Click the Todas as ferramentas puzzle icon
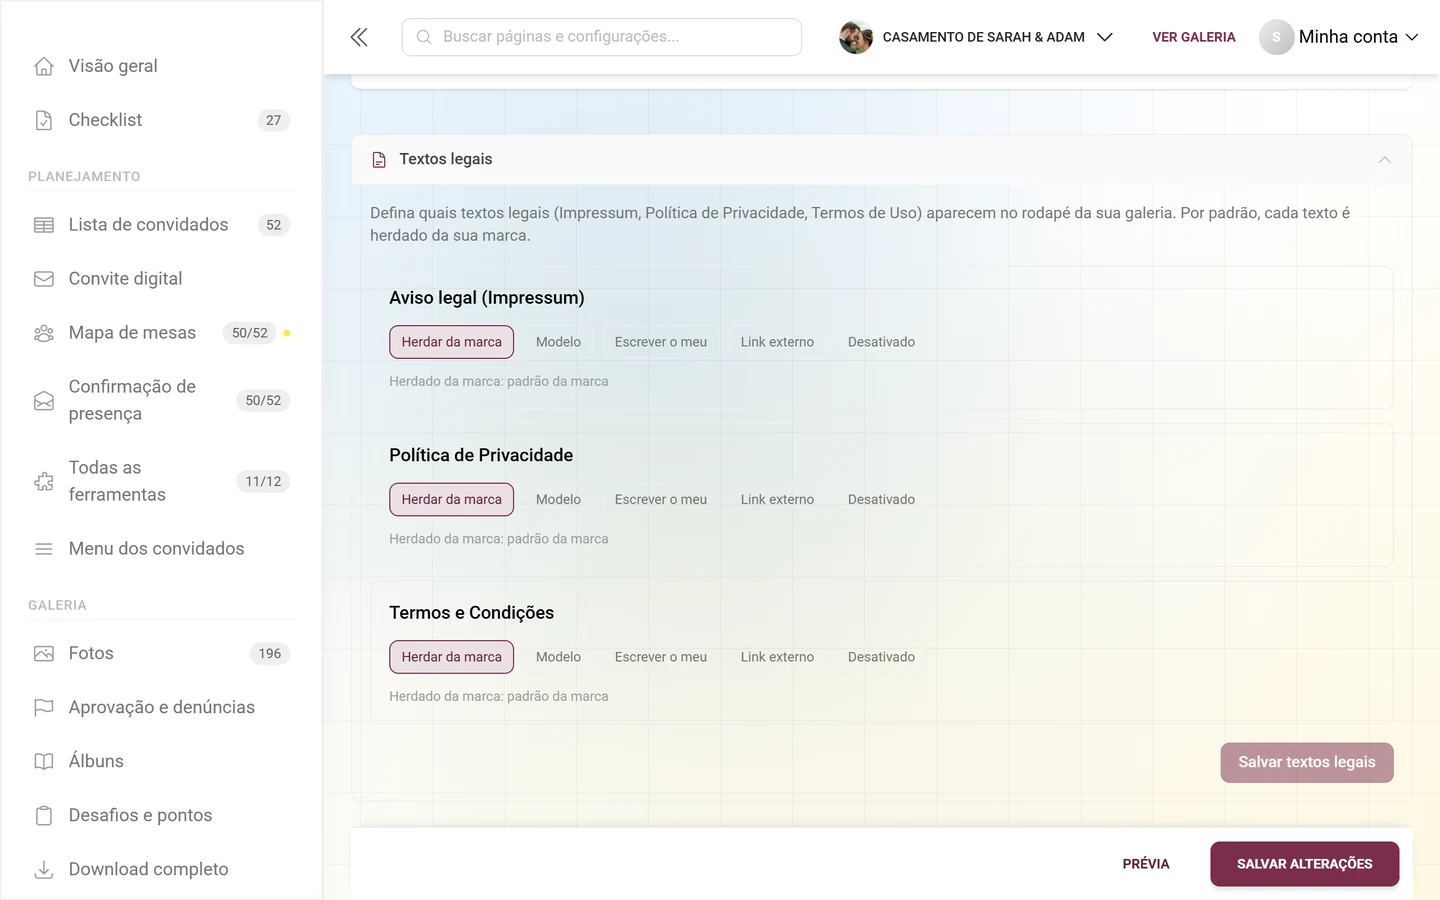The height and width of the screenshot is (900, 1440). pyautogui.click(x=44, y=482)
